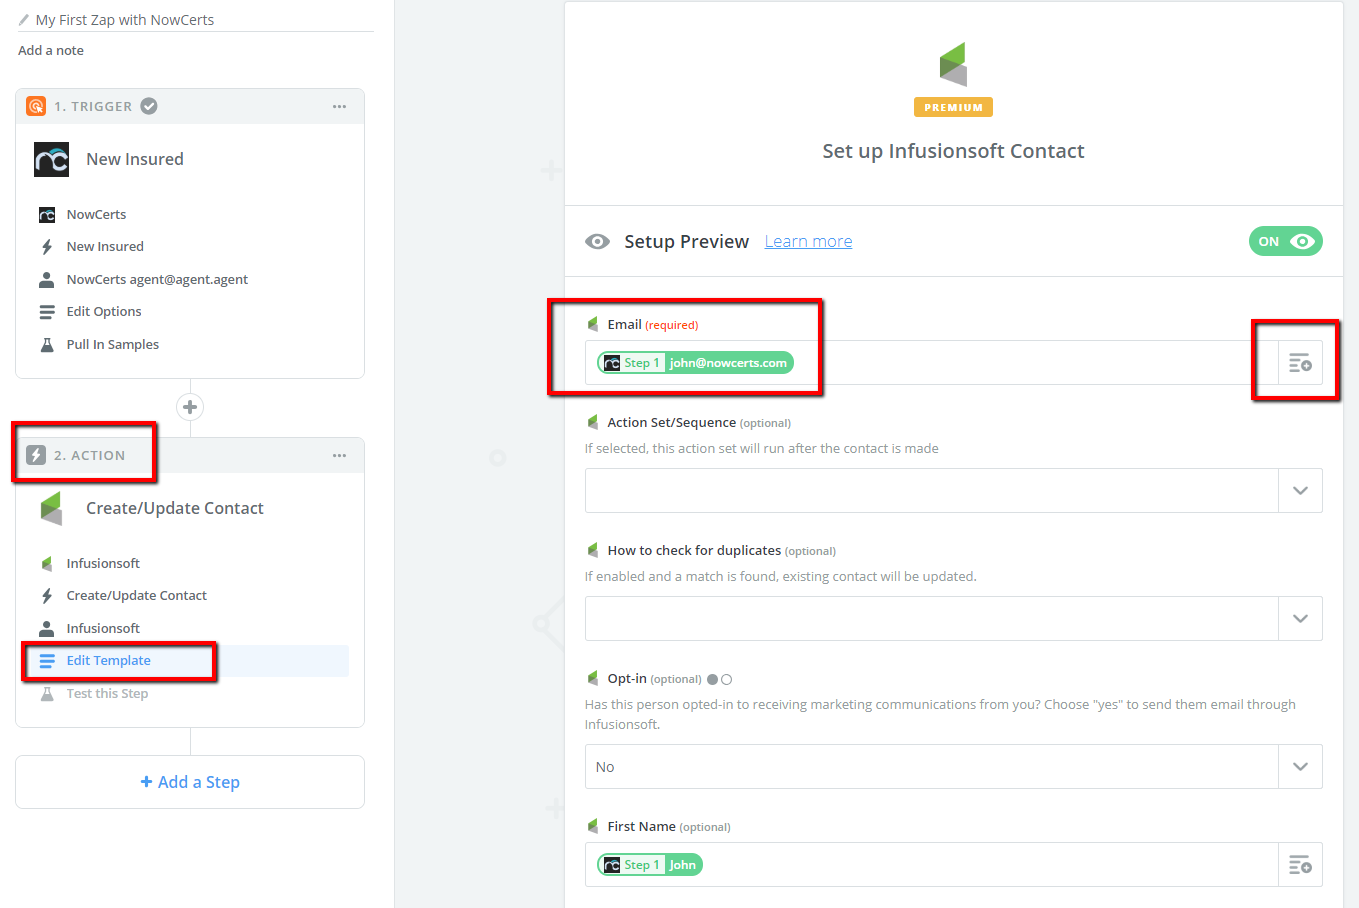Click the Infusionsoft icon beside the Email label

tap(593, 324)
